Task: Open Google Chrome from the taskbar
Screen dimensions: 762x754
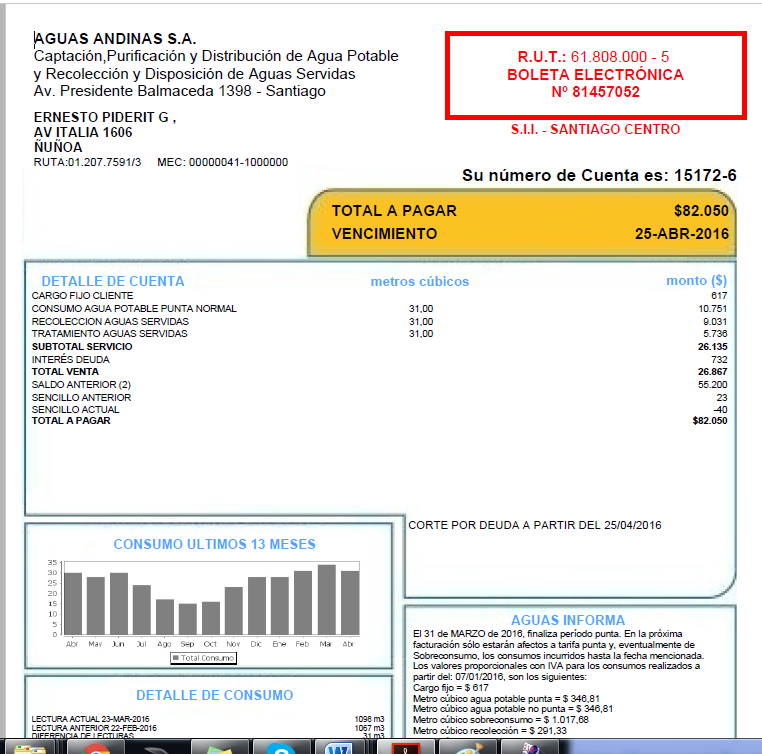Action: coord(96,748)
